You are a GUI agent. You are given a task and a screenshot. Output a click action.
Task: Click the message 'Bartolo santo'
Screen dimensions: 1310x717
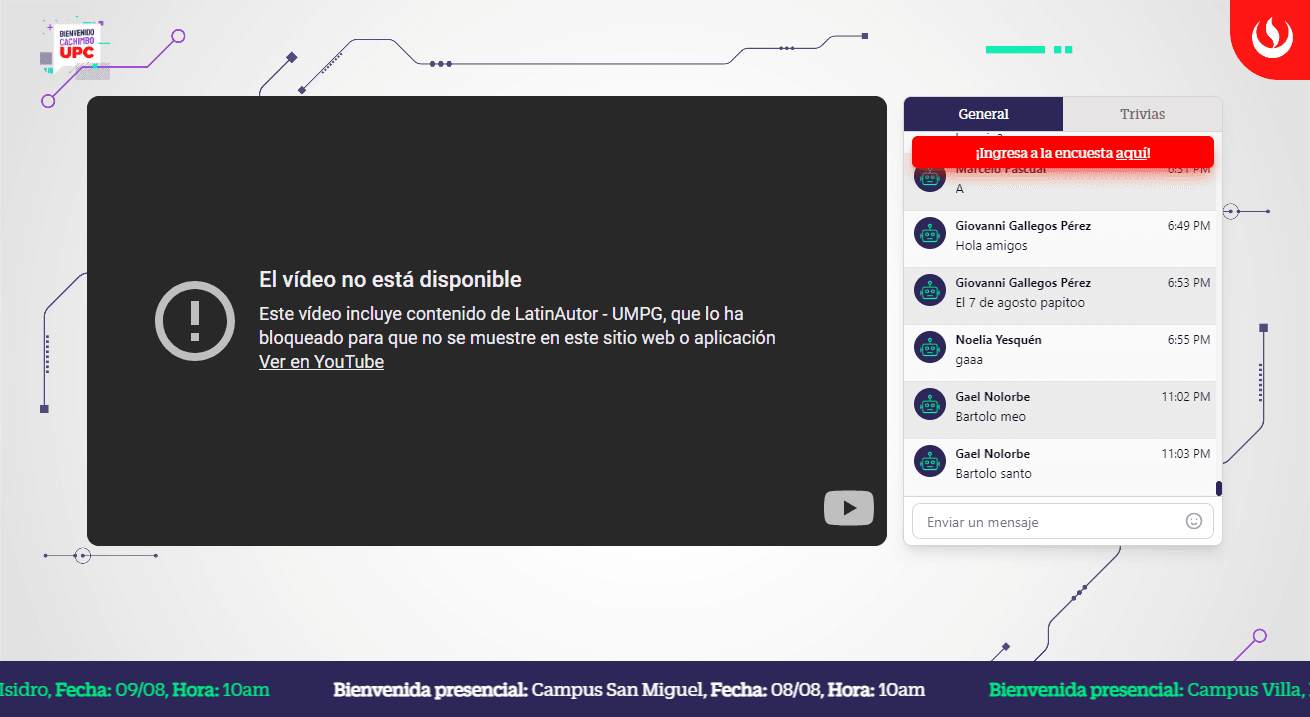tap(994, 474)
